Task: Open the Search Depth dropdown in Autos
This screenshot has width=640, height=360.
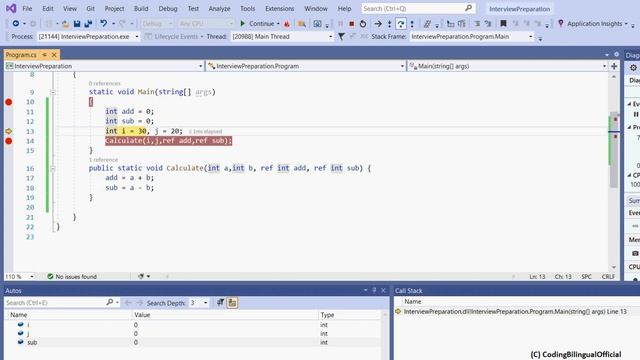Action: (x=200, y=303)
